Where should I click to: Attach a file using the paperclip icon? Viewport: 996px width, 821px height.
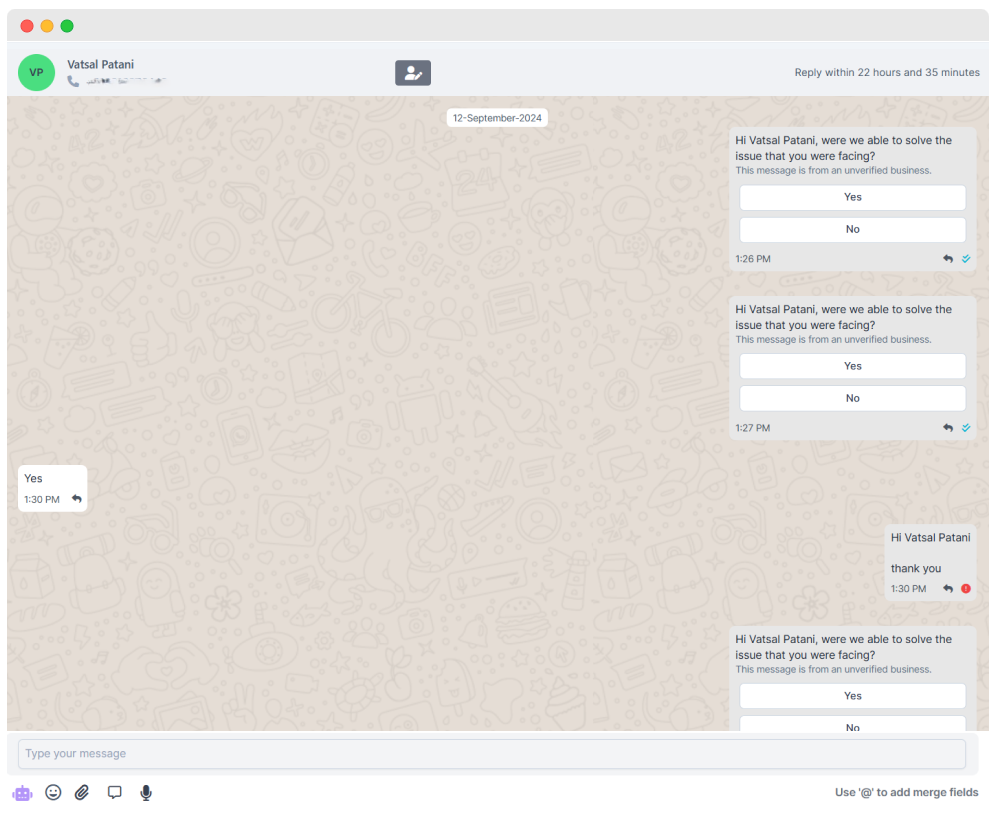81,792
